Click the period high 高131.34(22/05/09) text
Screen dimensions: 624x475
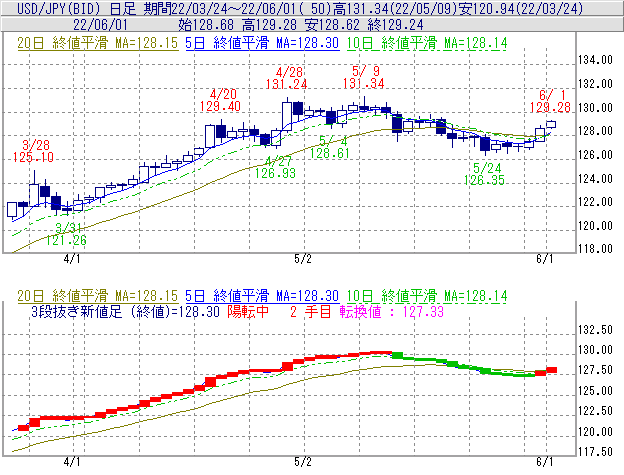point(398,8)
